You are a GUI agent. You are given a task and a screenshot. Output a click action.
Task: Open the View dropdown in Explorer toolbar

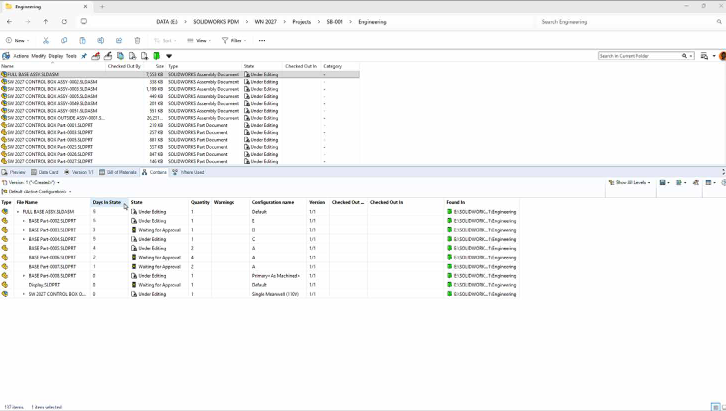[x=199, y=41]
